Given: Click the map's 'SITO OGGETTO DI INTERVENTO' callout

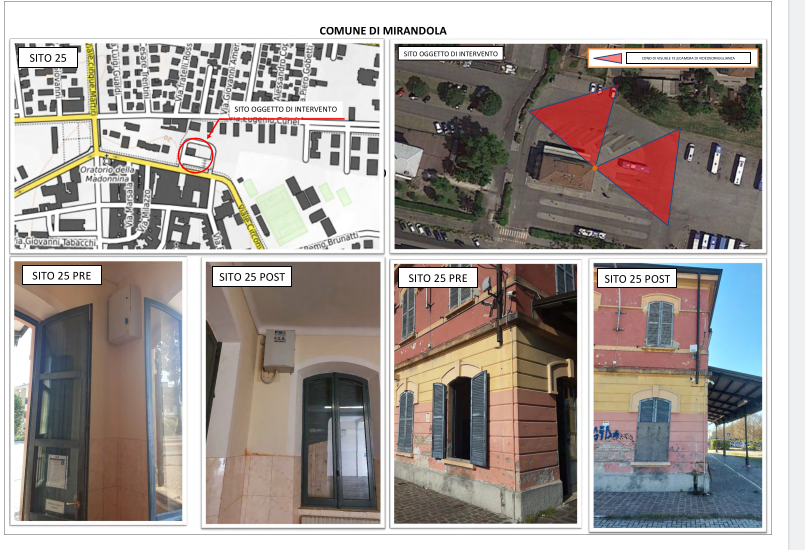Looking at the screenshot, I should [x=286, y=109].
